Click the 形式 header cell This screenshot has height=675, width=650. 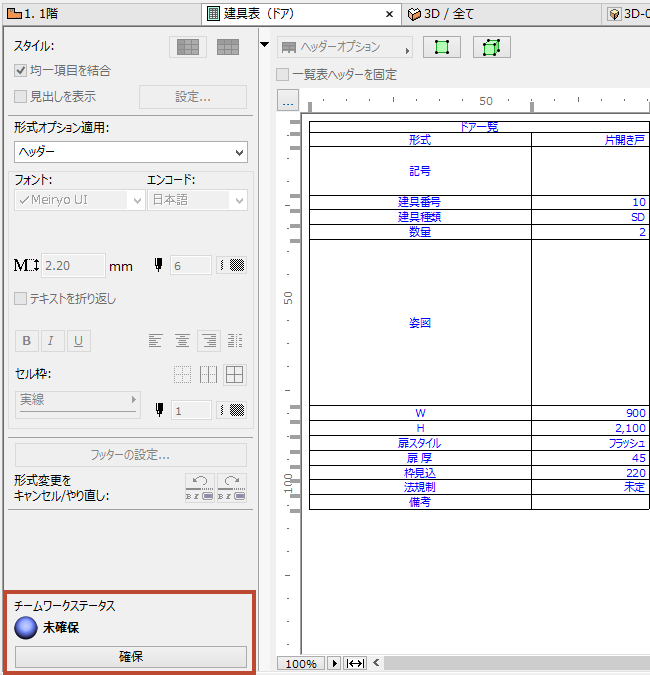point(420,139)
